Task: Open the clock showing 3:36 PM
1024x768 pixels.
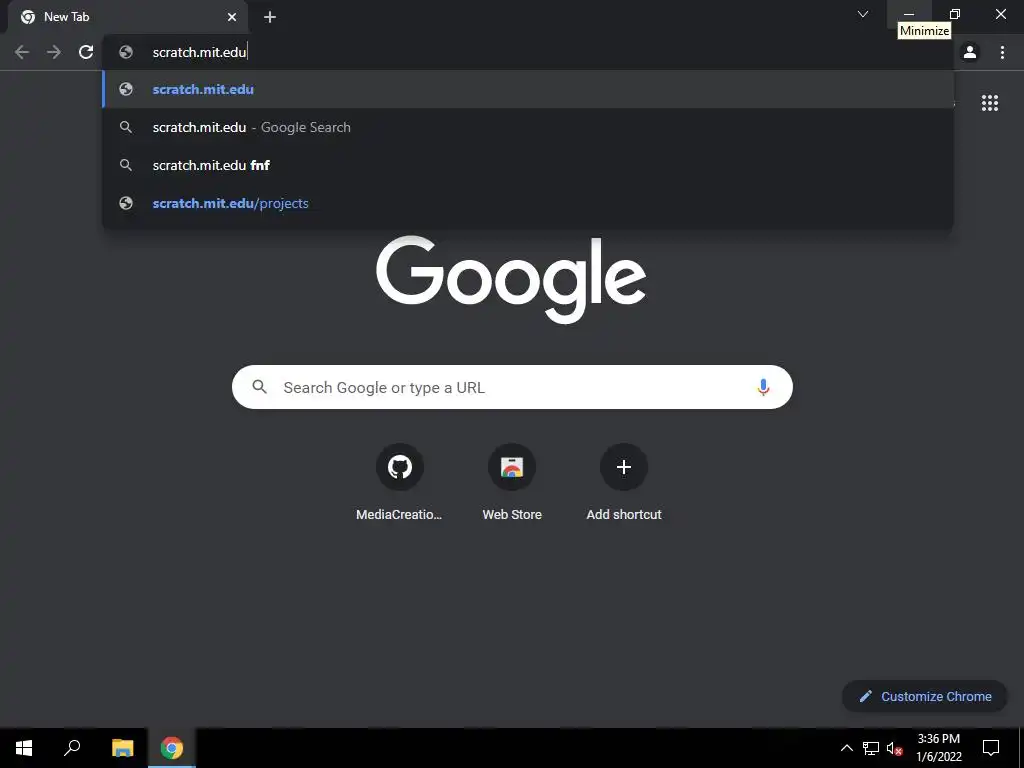Action: click(938, 748)
